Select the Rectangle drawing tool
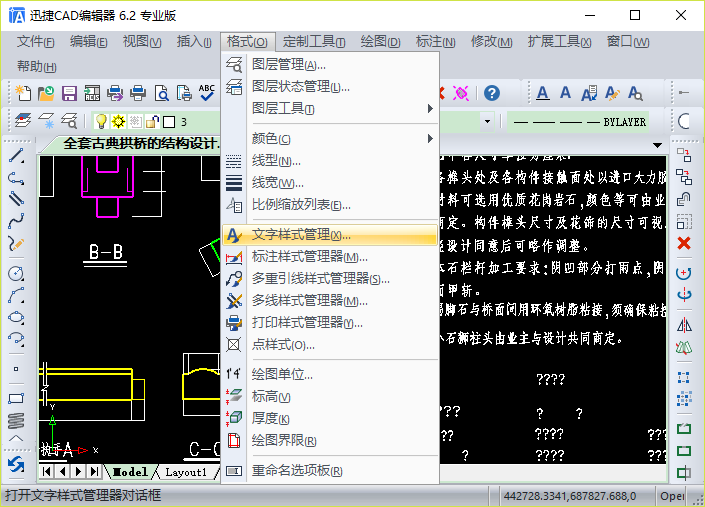Screen dimensions: 705x507 point(16,398)
